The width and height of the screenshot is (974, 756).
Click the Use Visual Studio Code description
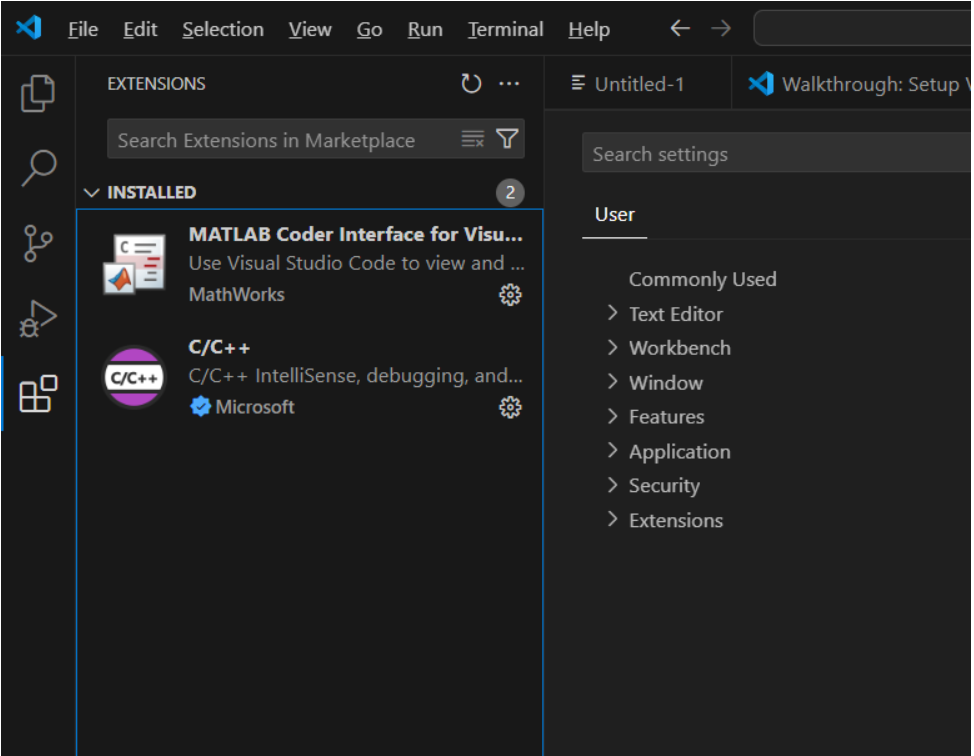pos(357,263)
